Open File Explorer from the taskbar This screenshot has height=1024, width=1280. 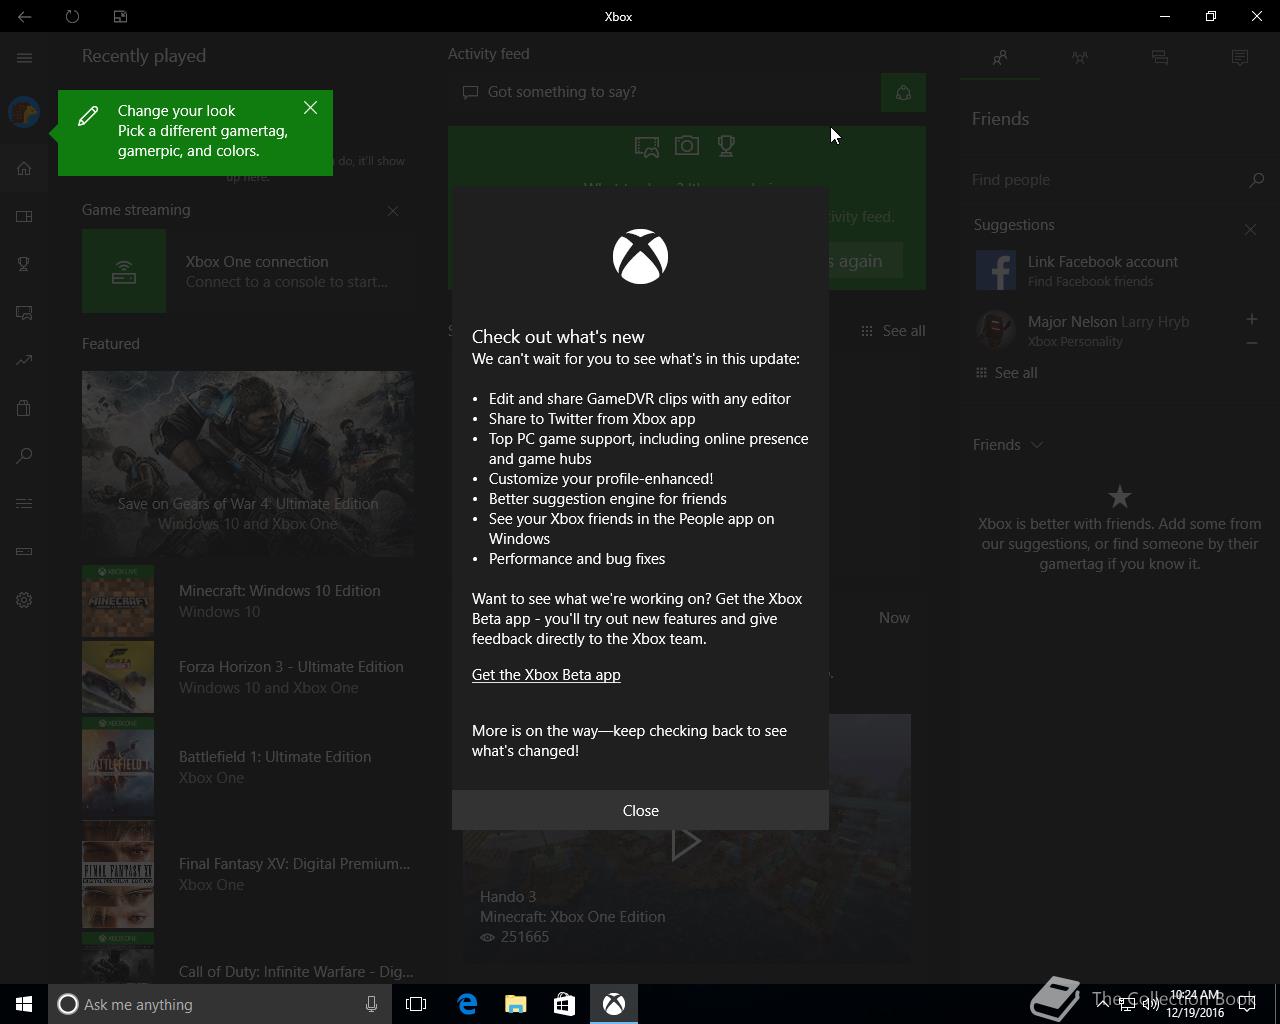(x=515, y=1004)
